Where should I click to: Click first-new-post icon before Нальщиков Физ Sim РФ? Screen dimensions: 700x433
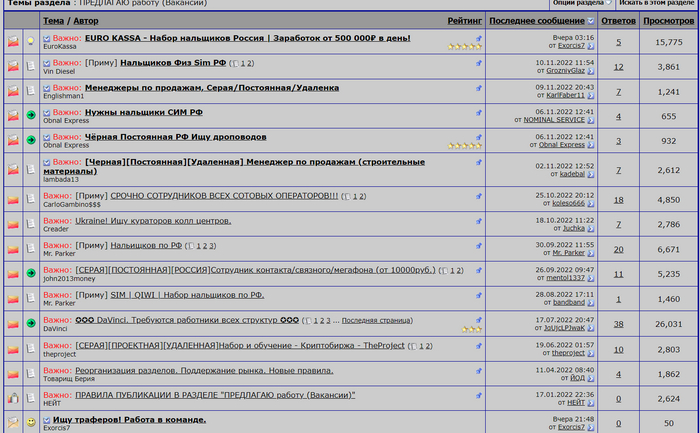(46, 63)
